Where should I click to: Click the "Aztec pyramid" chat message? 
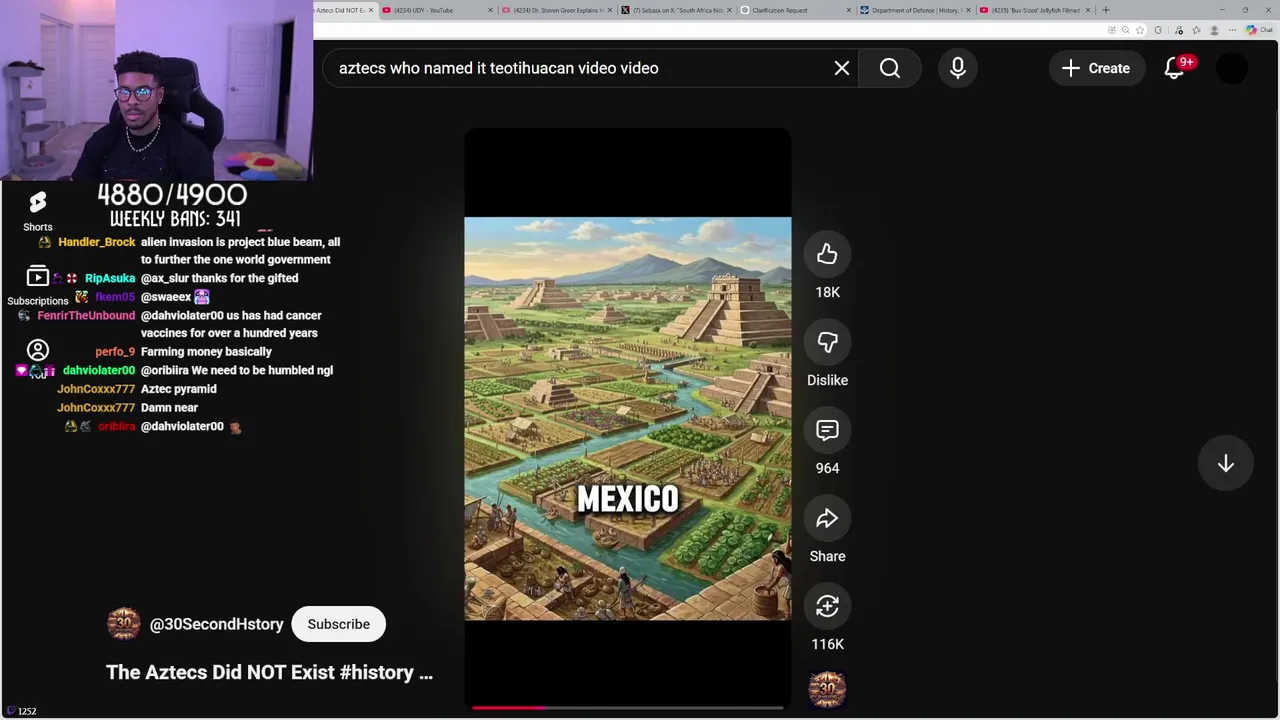tap(179, 389)
